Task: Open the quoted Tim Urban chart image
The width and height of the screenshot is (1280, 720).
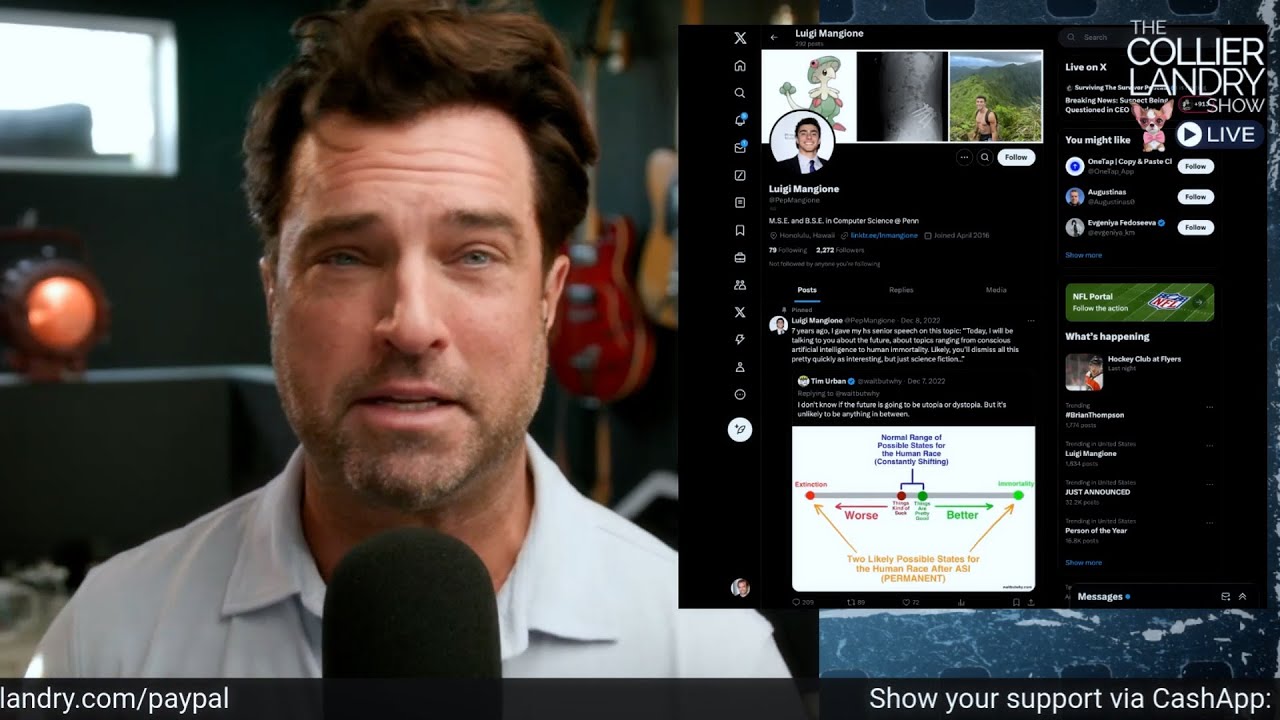Action: (913, 508)
